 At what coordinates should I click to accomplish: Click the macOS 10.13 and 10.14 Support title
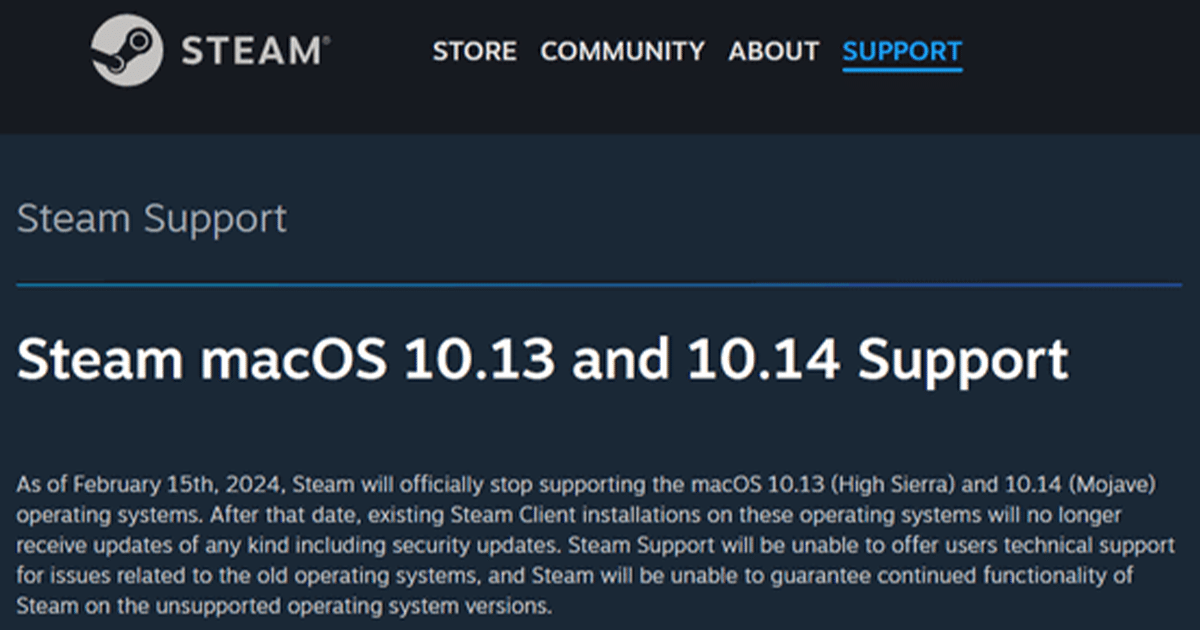(x=542, y=360)
